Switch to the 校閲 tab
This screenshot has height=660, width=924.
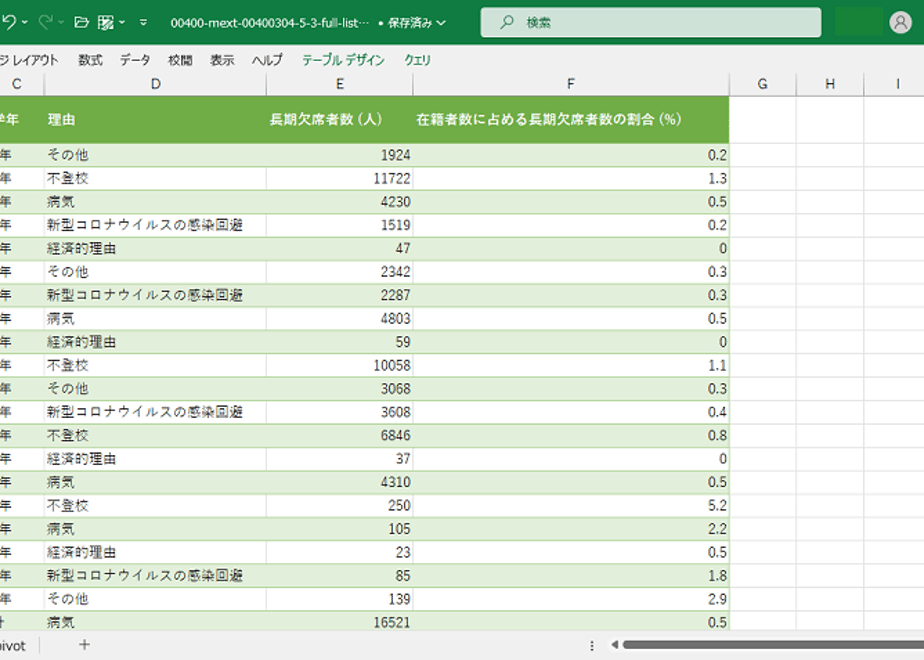click(180, 60)
